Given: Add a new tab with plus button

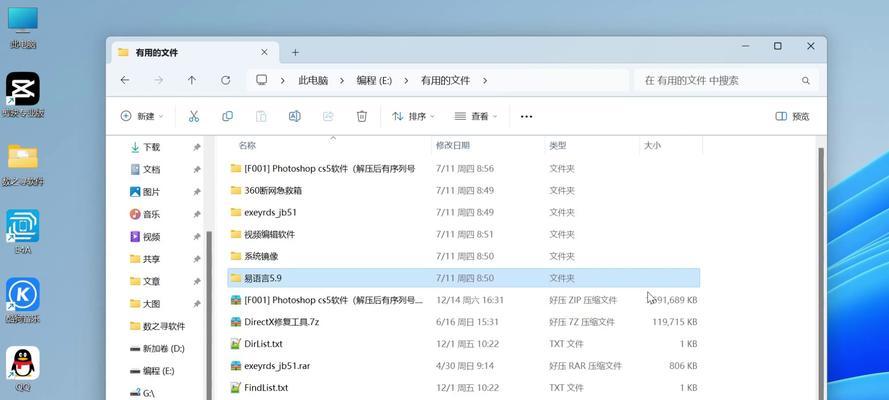Looking at the screenshot, I should [295, 52].
